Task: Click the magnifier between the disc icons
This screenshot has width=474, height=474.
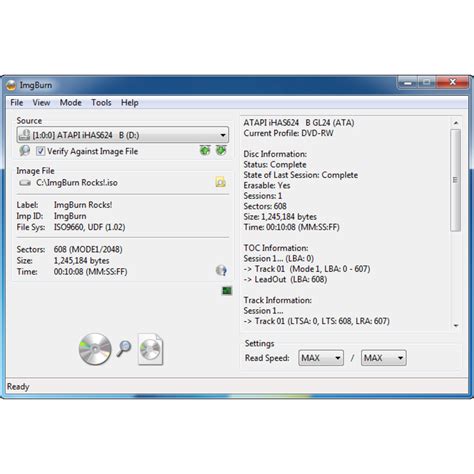Action: [x=124, y=348]
